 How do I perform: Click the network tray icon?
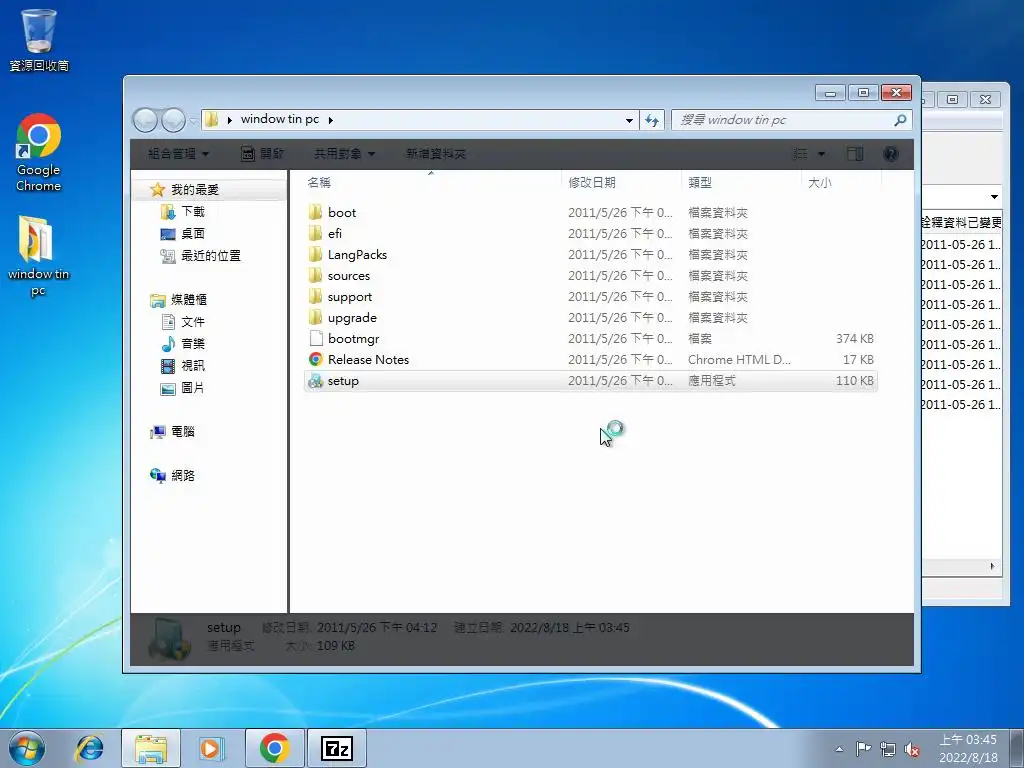pyautogui.click(x=888, y=749)
